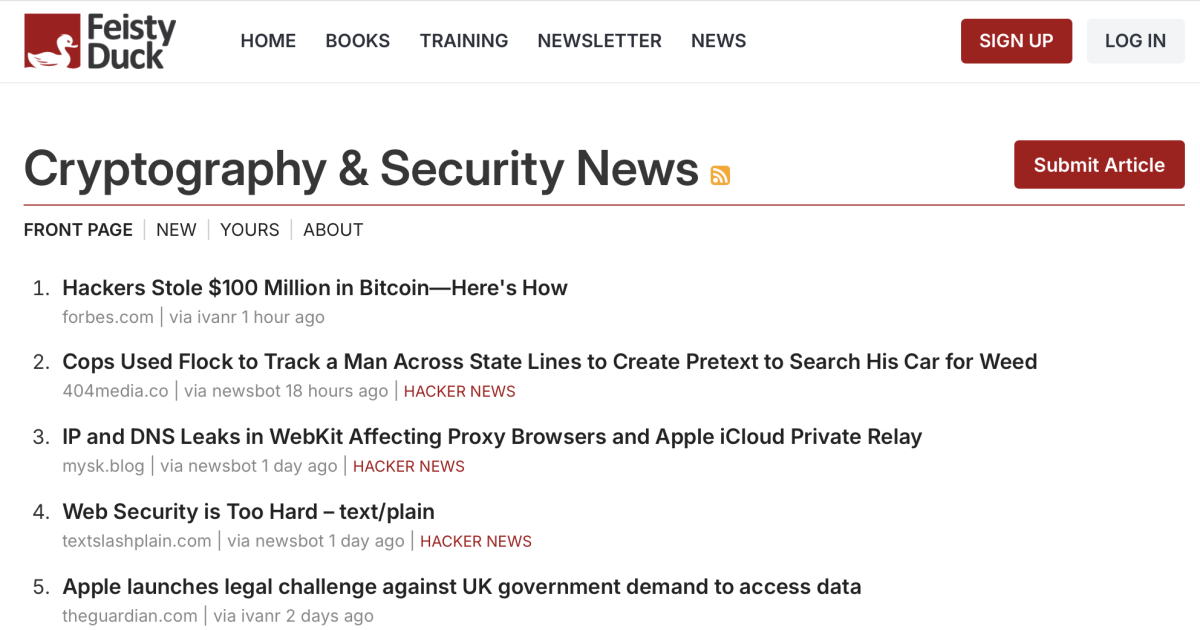
Task: Open the Web Security is Too Hard link
Action: (x=248, y=512)
